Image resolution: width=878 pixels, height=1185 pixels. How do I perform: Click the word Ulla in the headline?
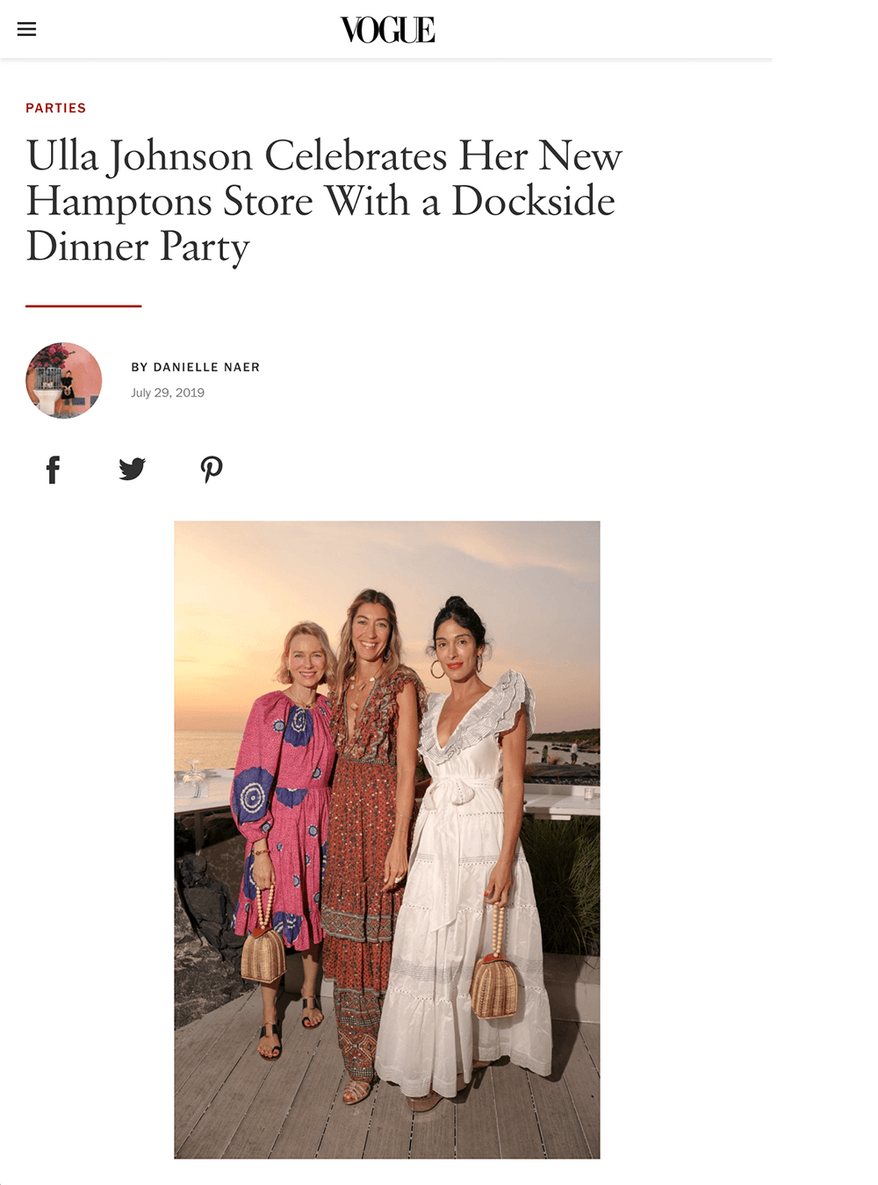[x=63, y=156]
